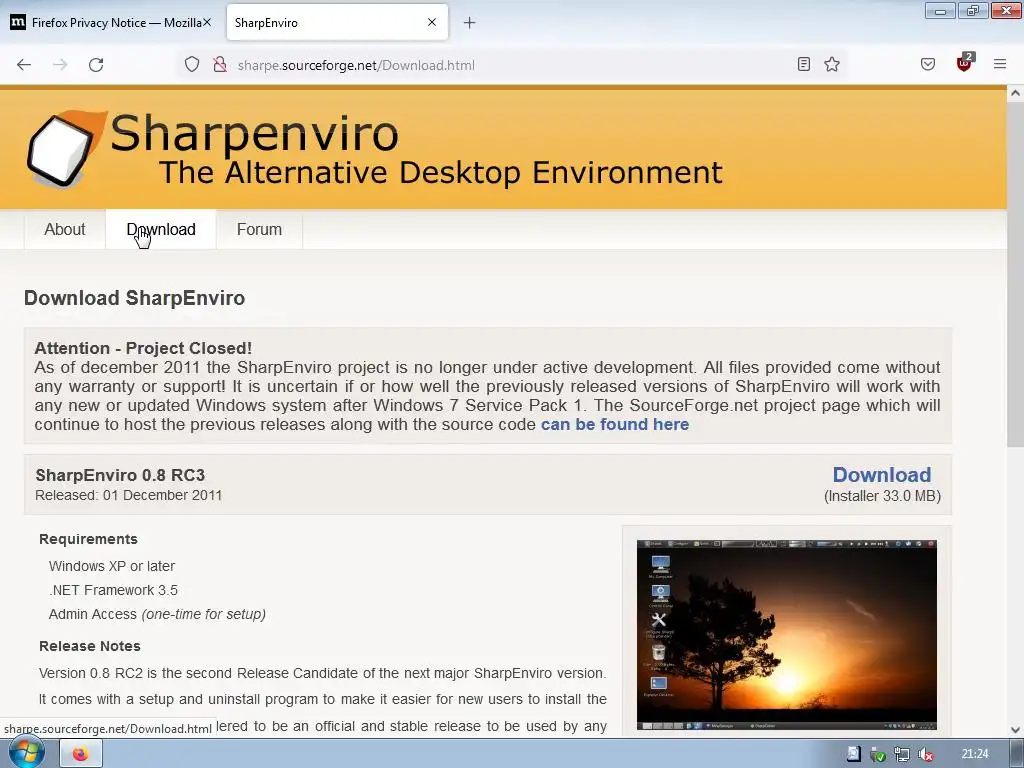Screen dimensions: 1024x768
Task: Open the network tray icon
Action: [x=902, y=755]
